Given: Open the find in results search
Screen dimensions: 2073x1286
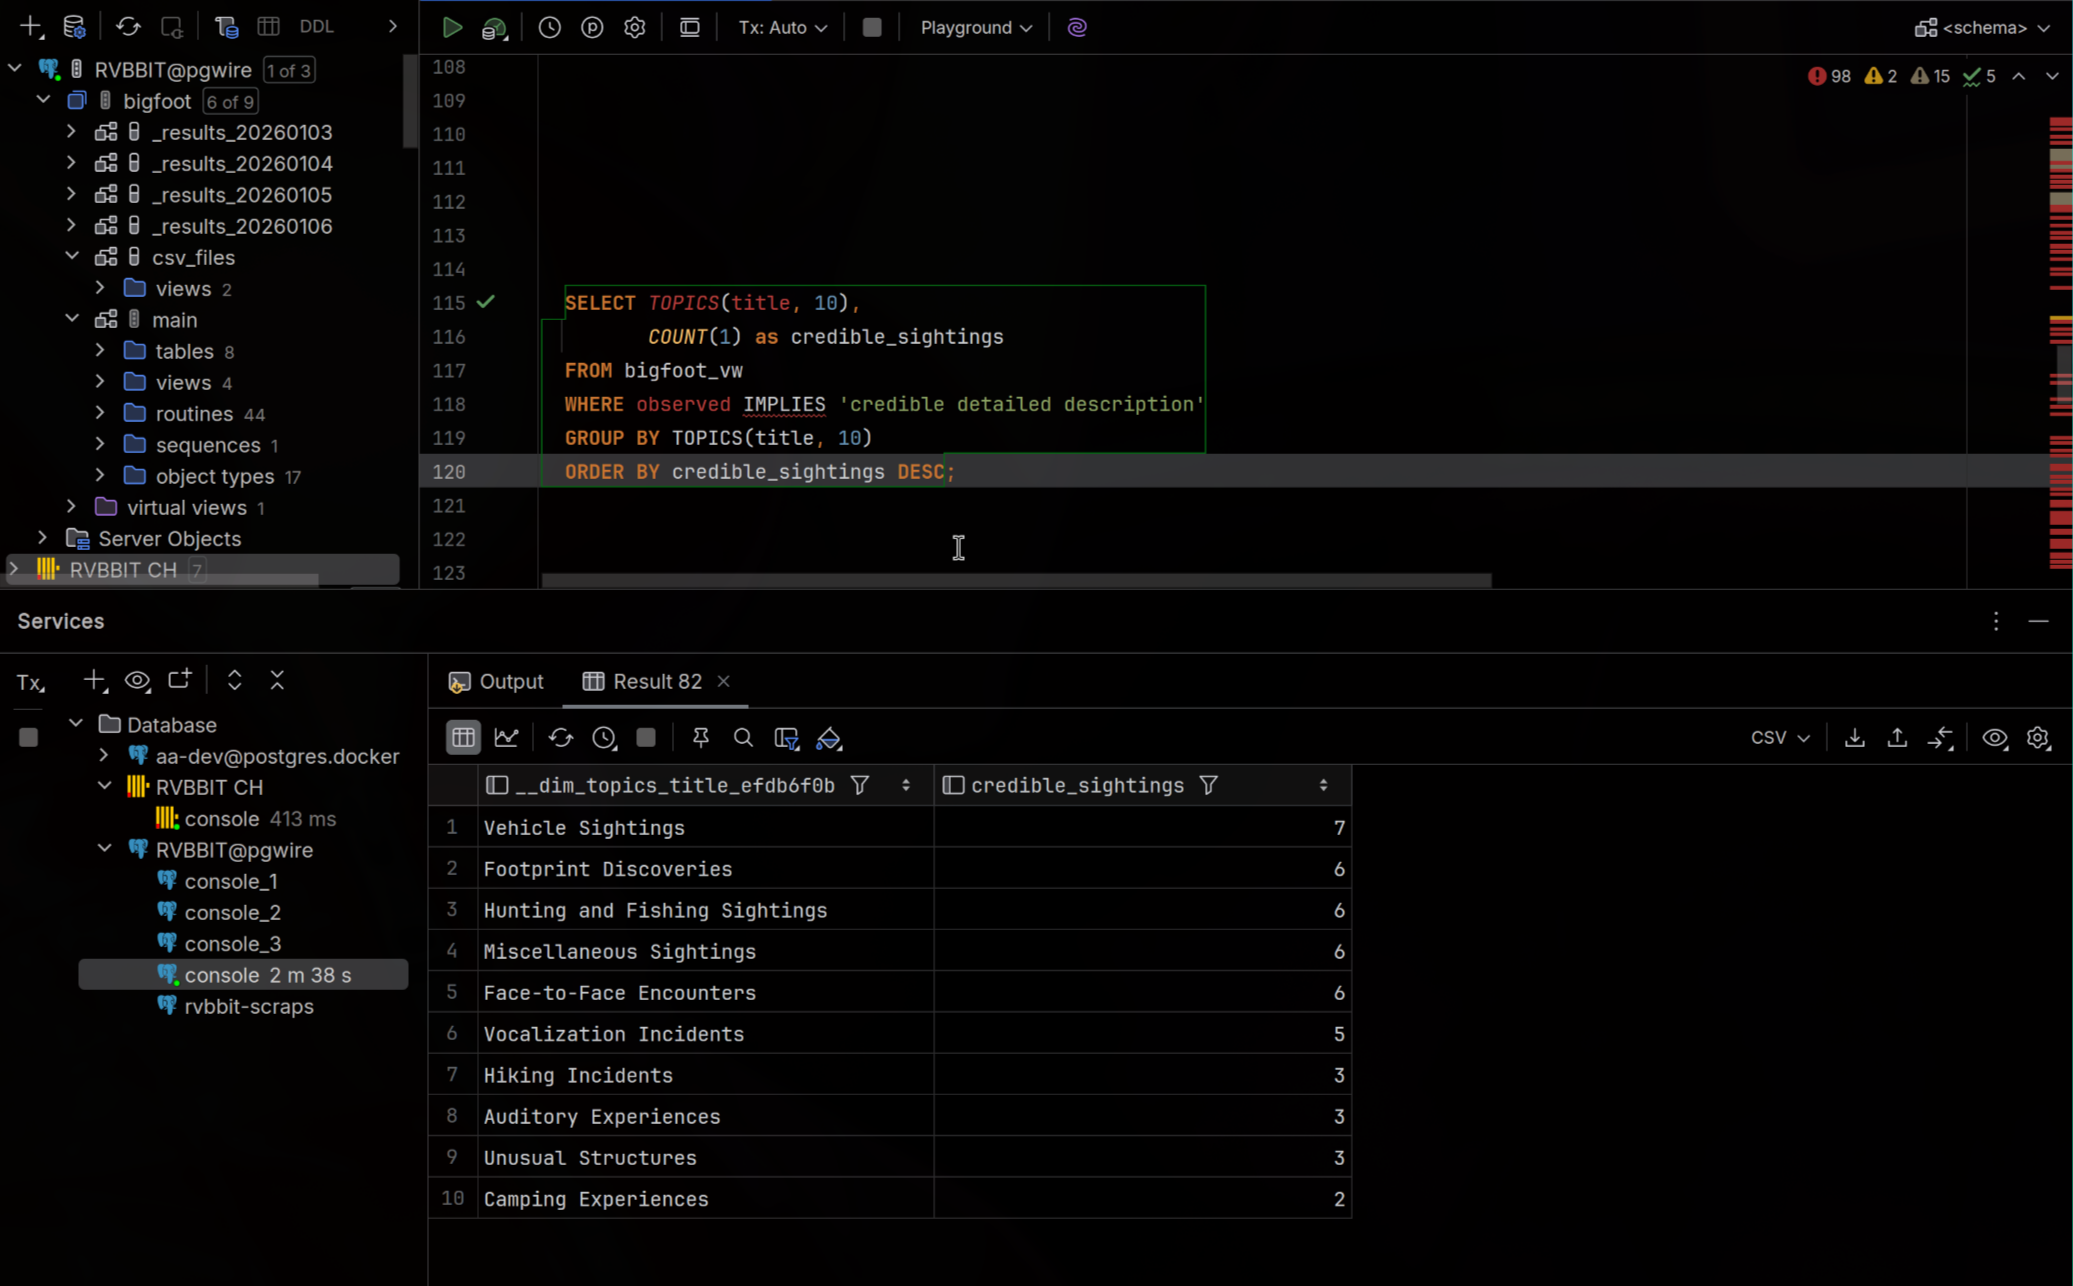Looking at the screenshot, I should pyautogui.click(x=742, y=738).
